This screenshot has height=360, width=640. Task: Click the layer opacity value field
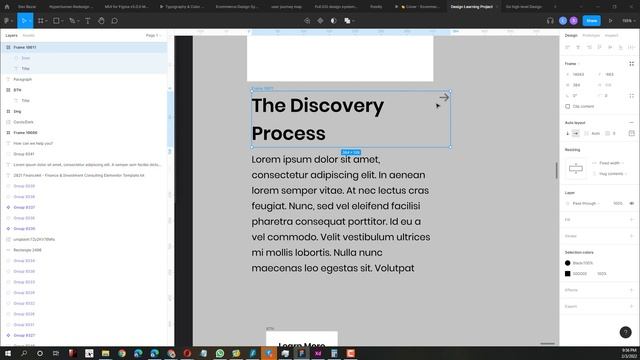618,203
